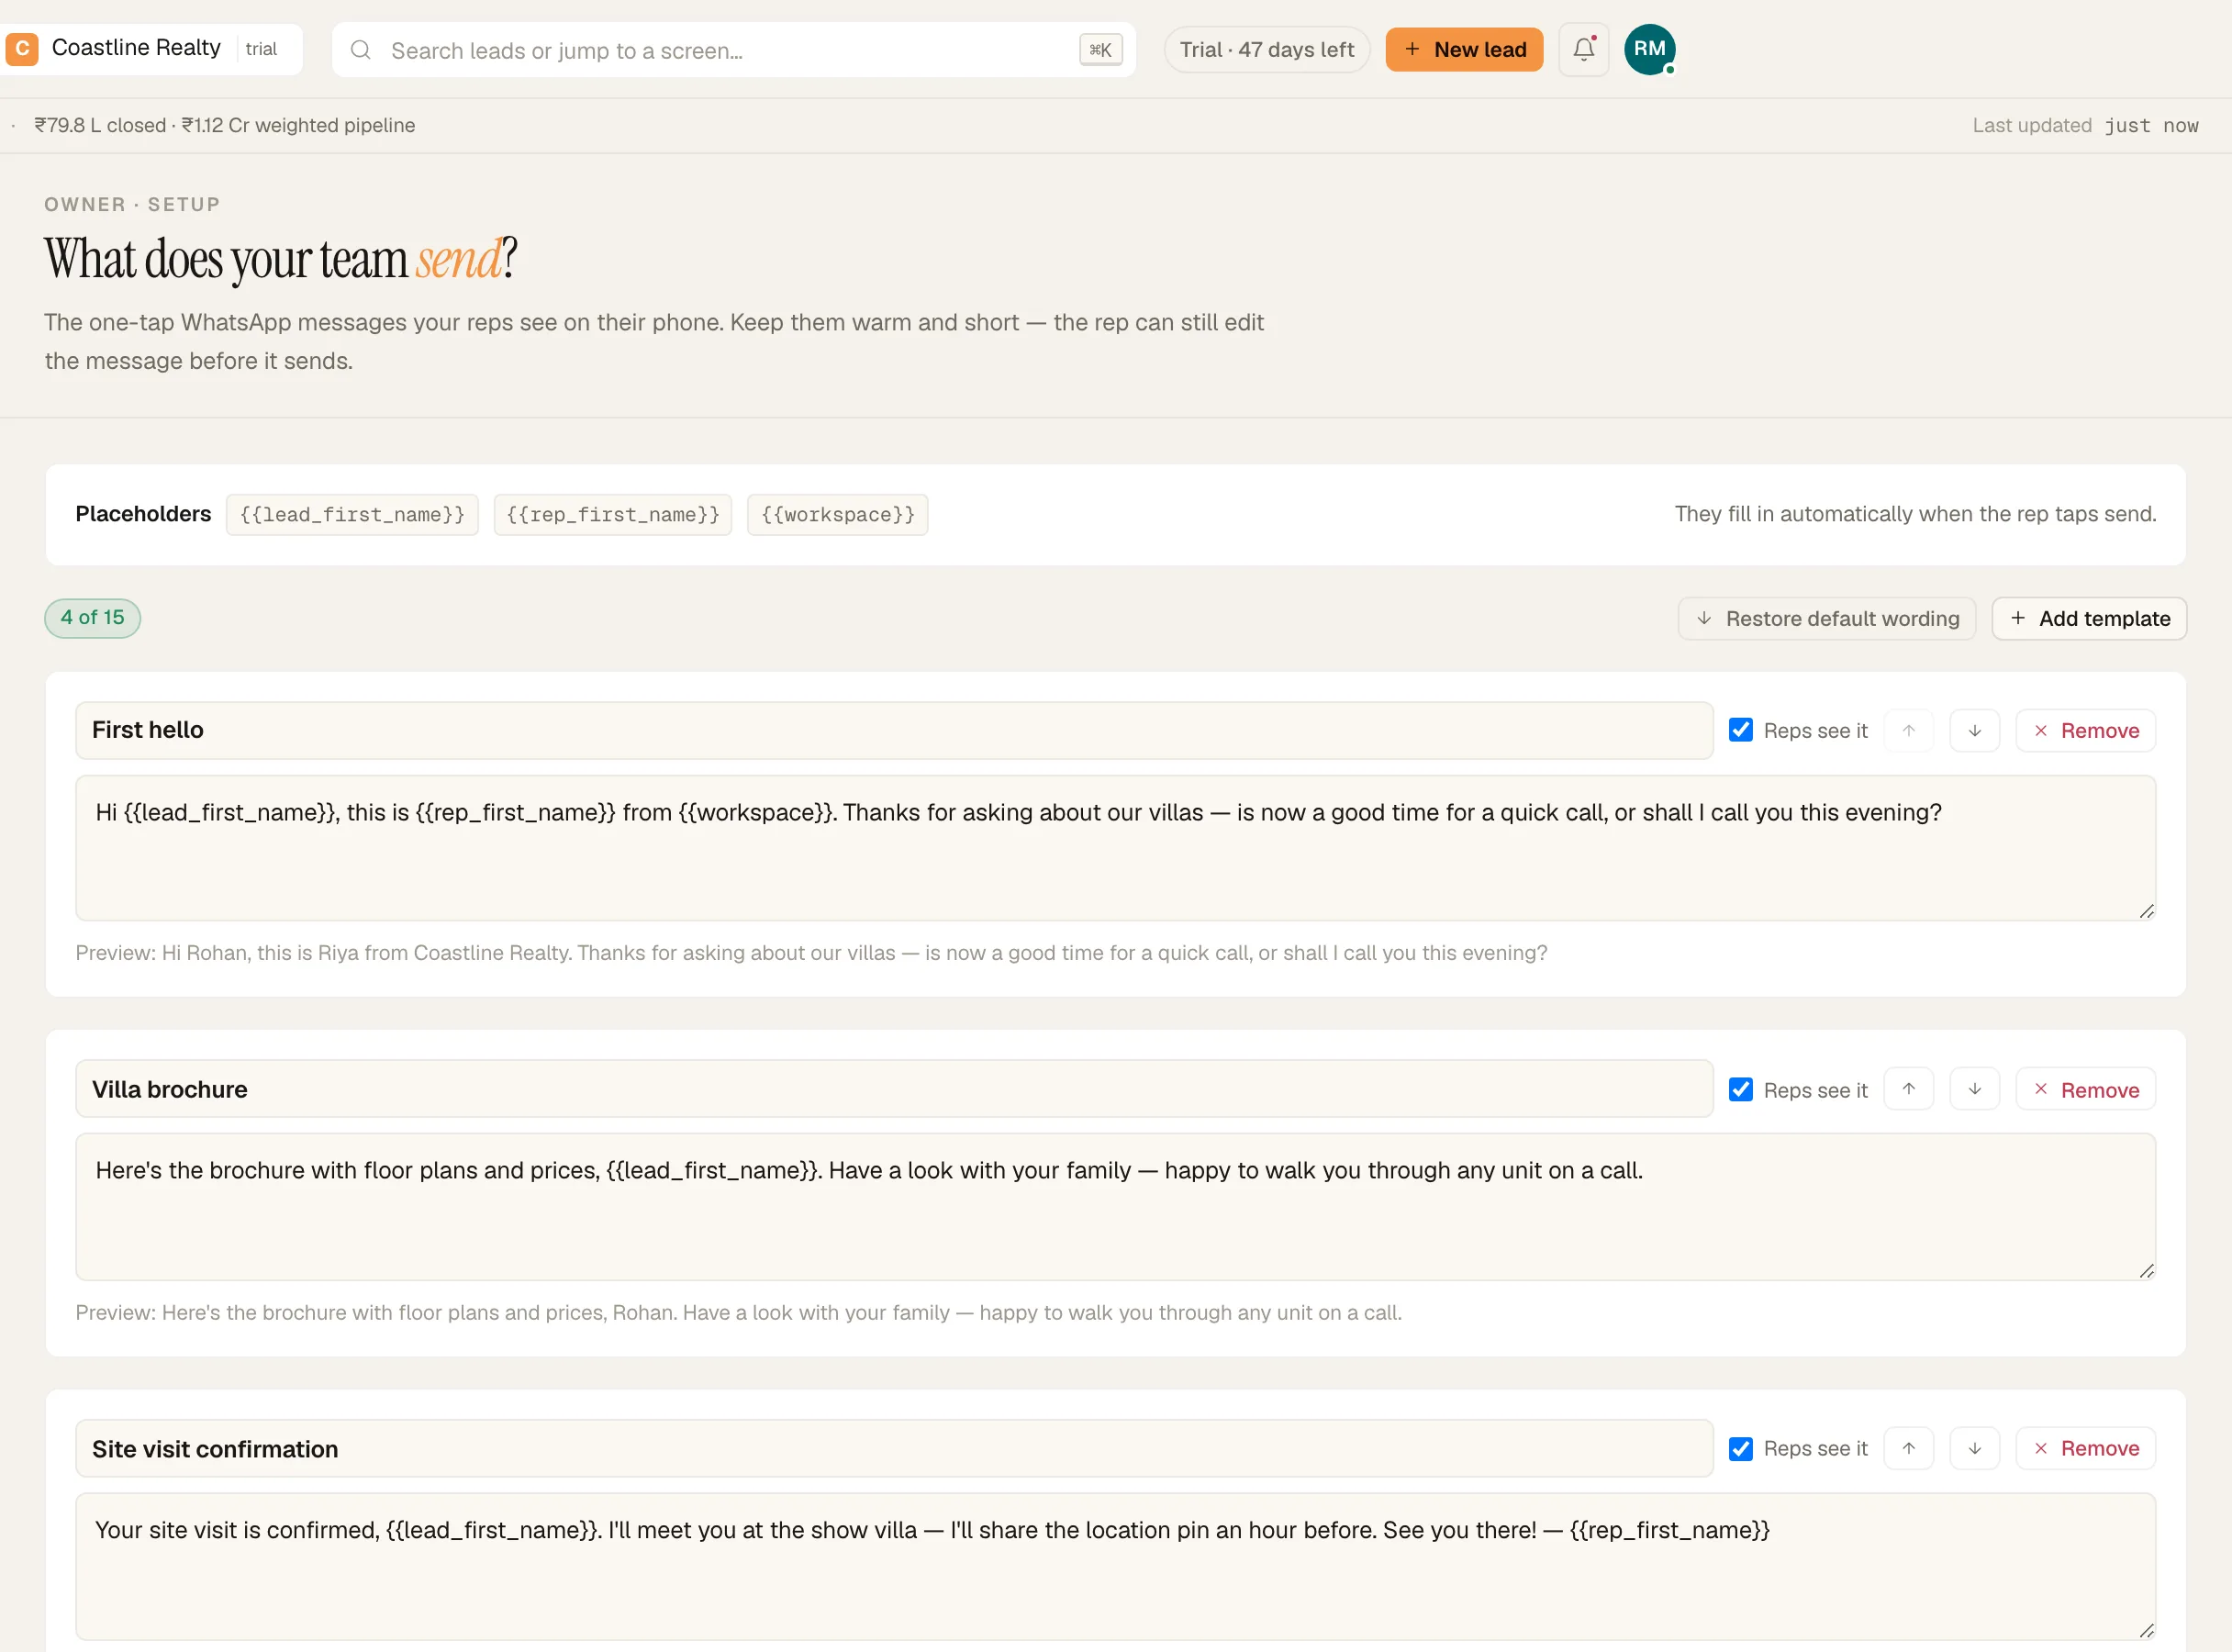Click the search magnifier icon
The image size is (2232, 1652).
pyautogui.click(x=361, y=50)
